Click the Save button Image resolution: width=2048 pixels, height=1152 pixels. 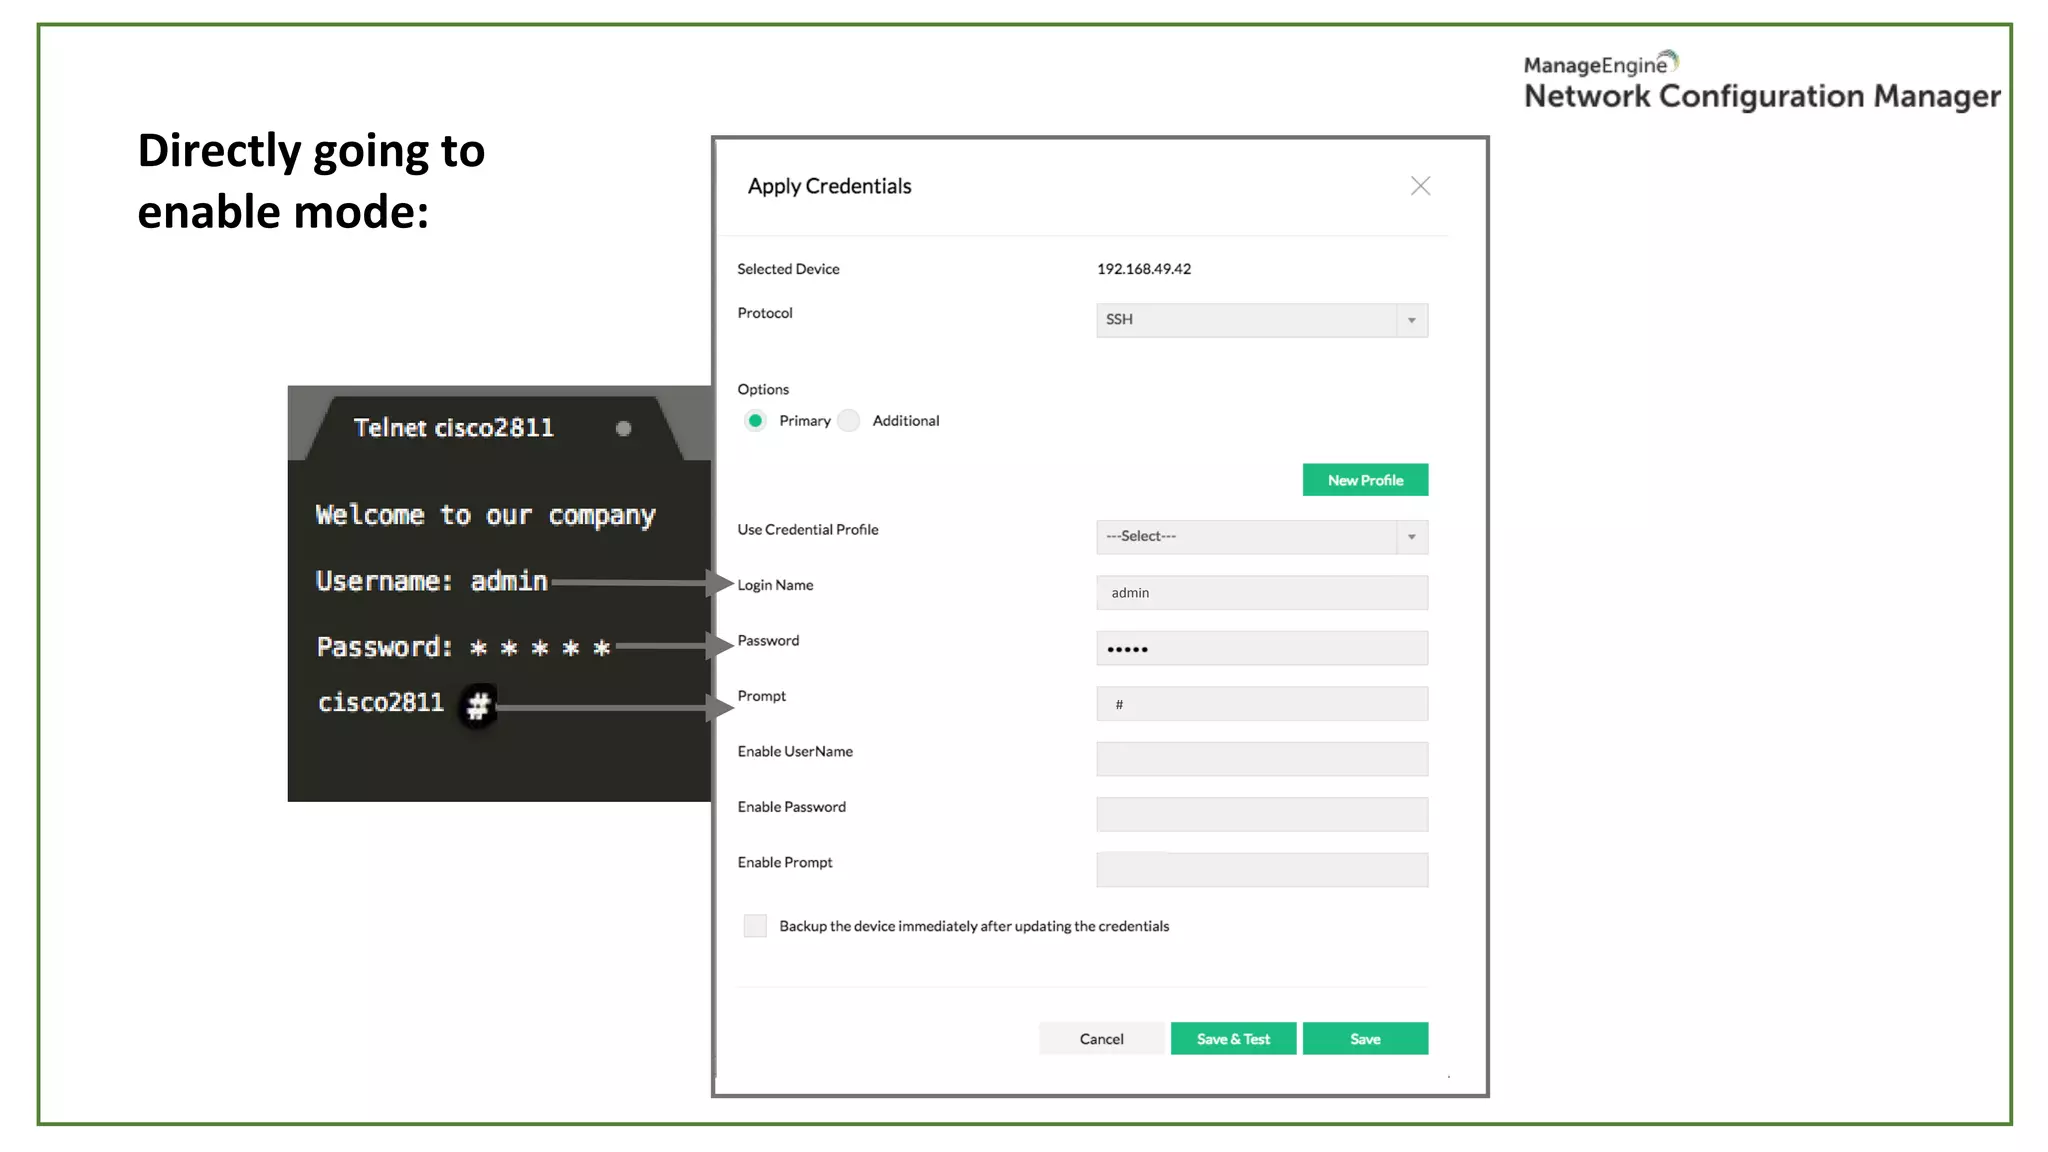click(1365, 1039)
